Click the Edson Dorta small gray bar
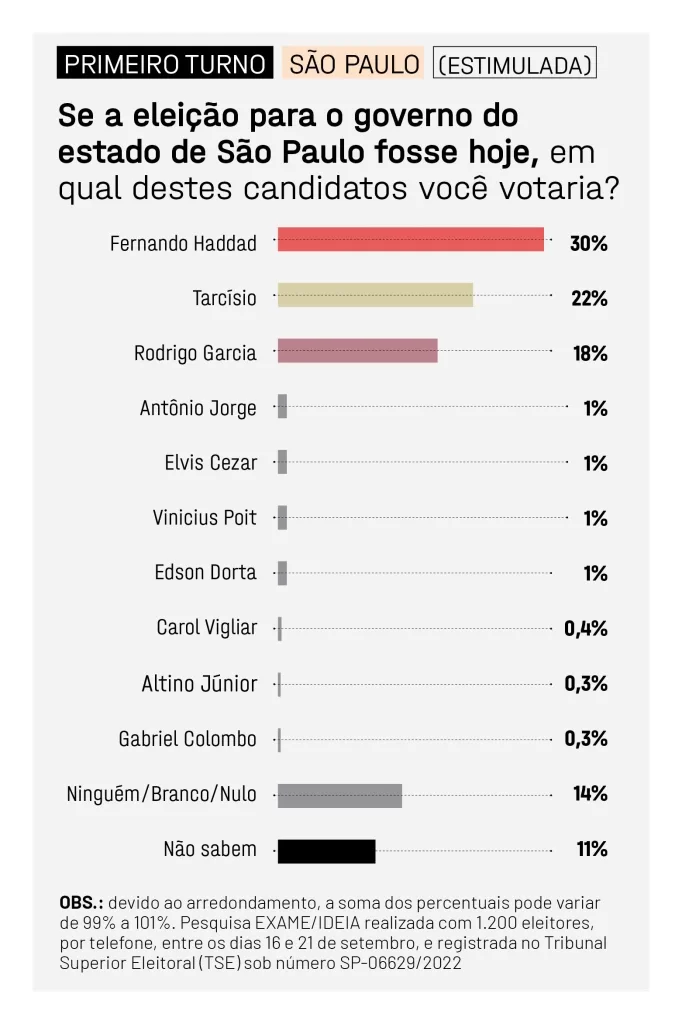The image size is (682, 1024). (282, 573)
